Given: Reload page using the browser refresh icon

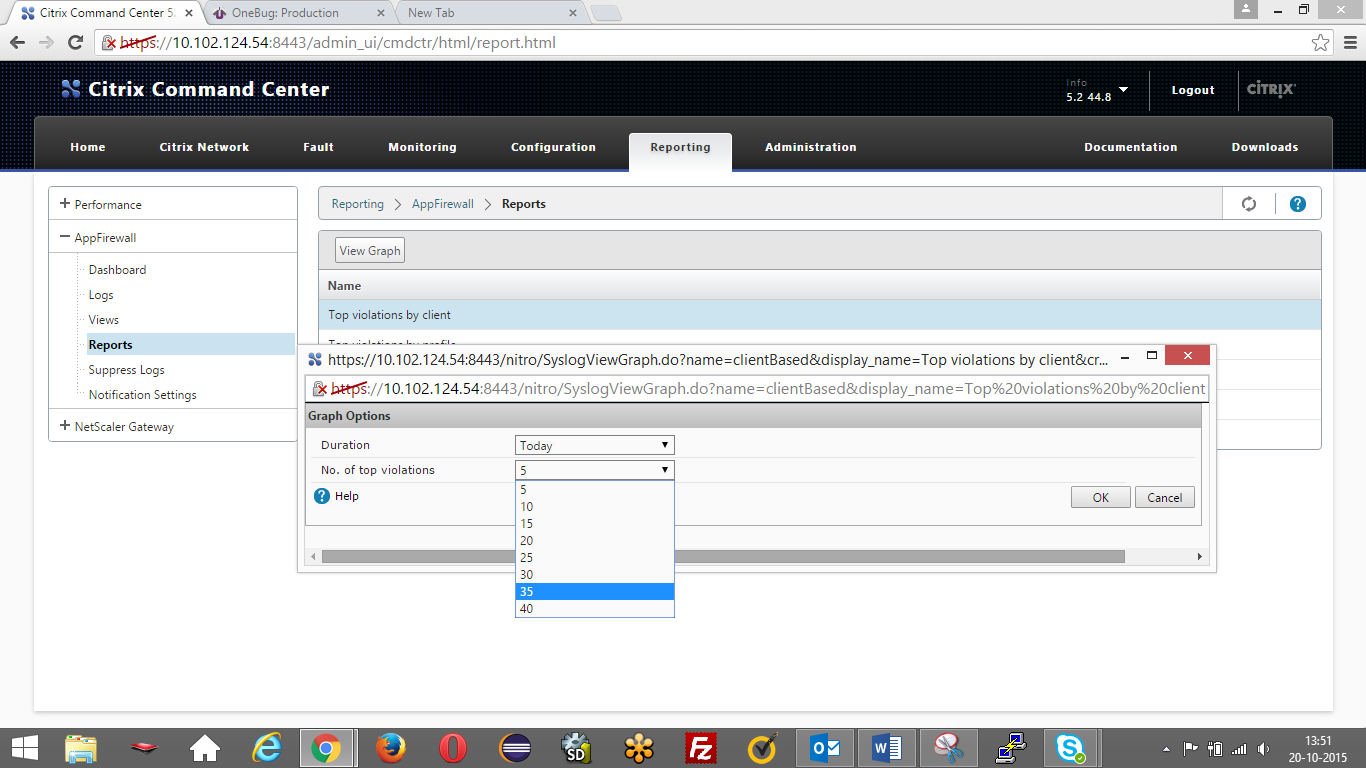Looking at the screenshot, I should (x=75, y=43).
